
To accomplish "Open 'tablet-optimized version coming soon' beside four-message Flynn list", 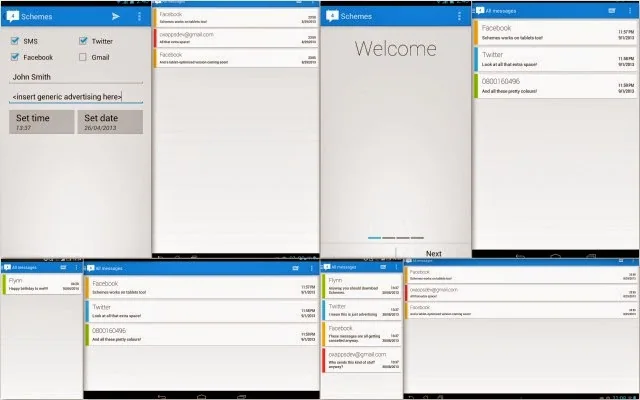I will pyautogui.click(x=521, y=310).
